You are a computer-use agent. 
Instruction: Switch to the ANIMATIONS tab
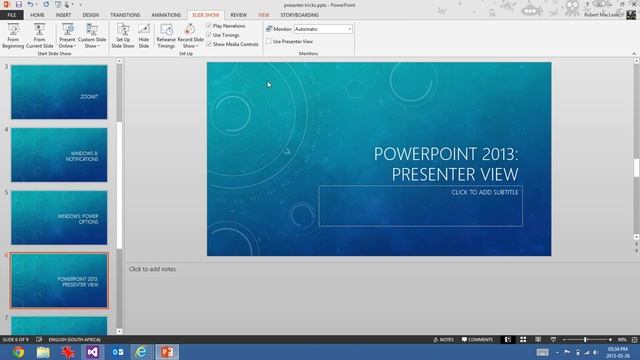point(166,15)
